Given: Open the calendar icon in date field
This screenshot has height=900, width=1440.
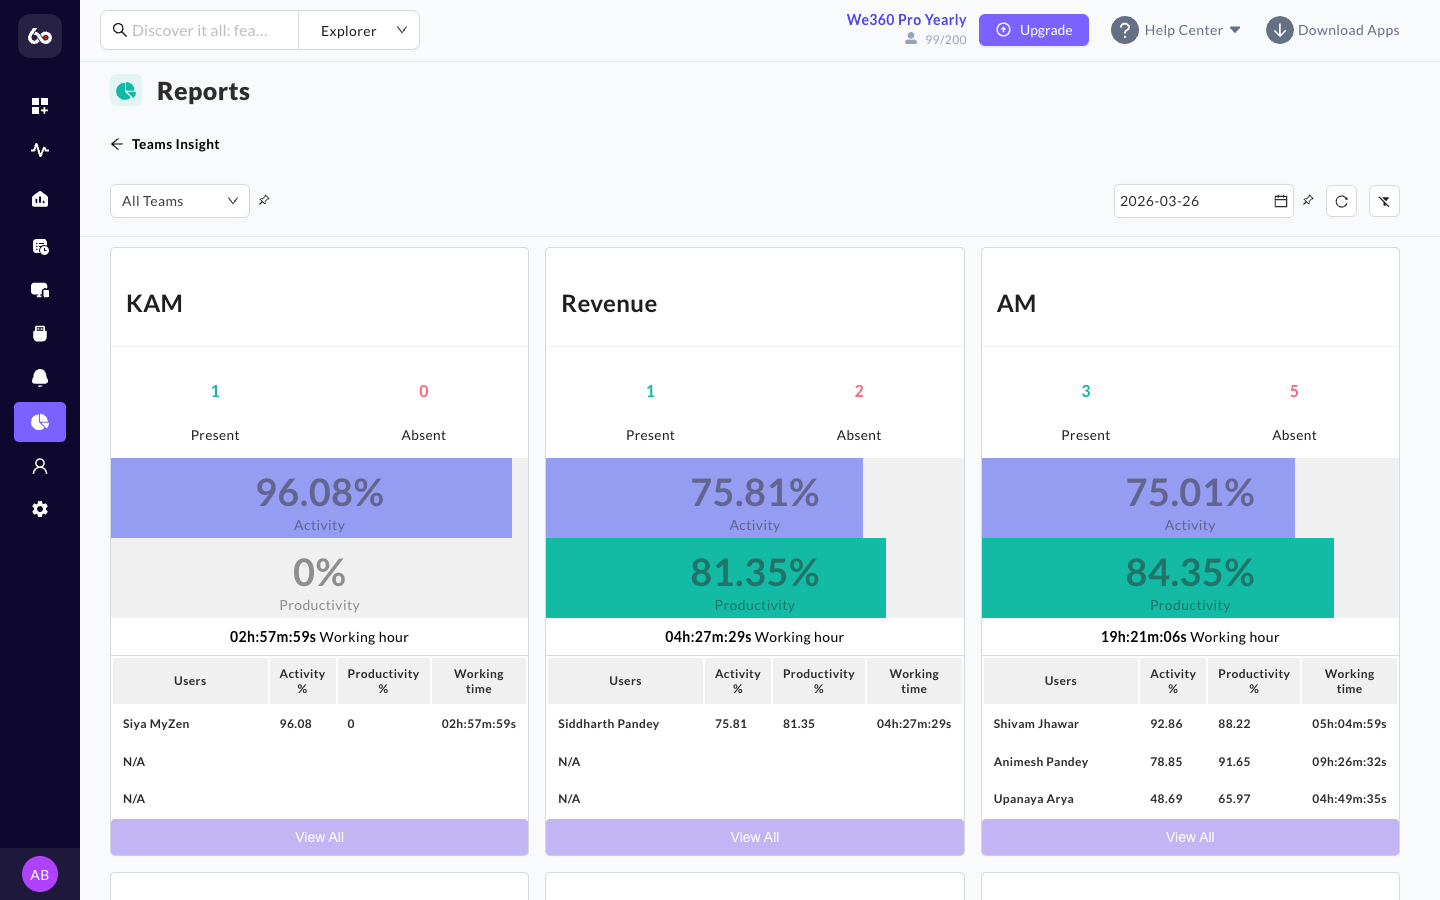Looking at the screenshot, I should tap(1281, 201).
